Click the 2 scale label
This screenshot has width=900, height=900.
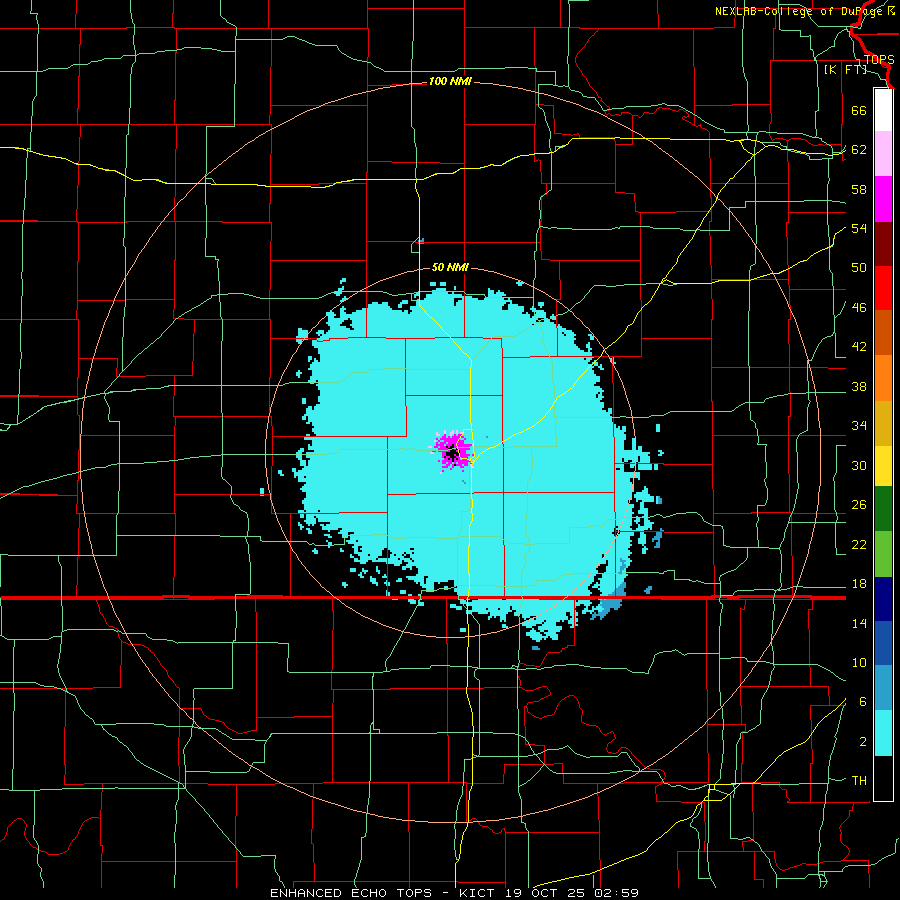click(862, 742)
